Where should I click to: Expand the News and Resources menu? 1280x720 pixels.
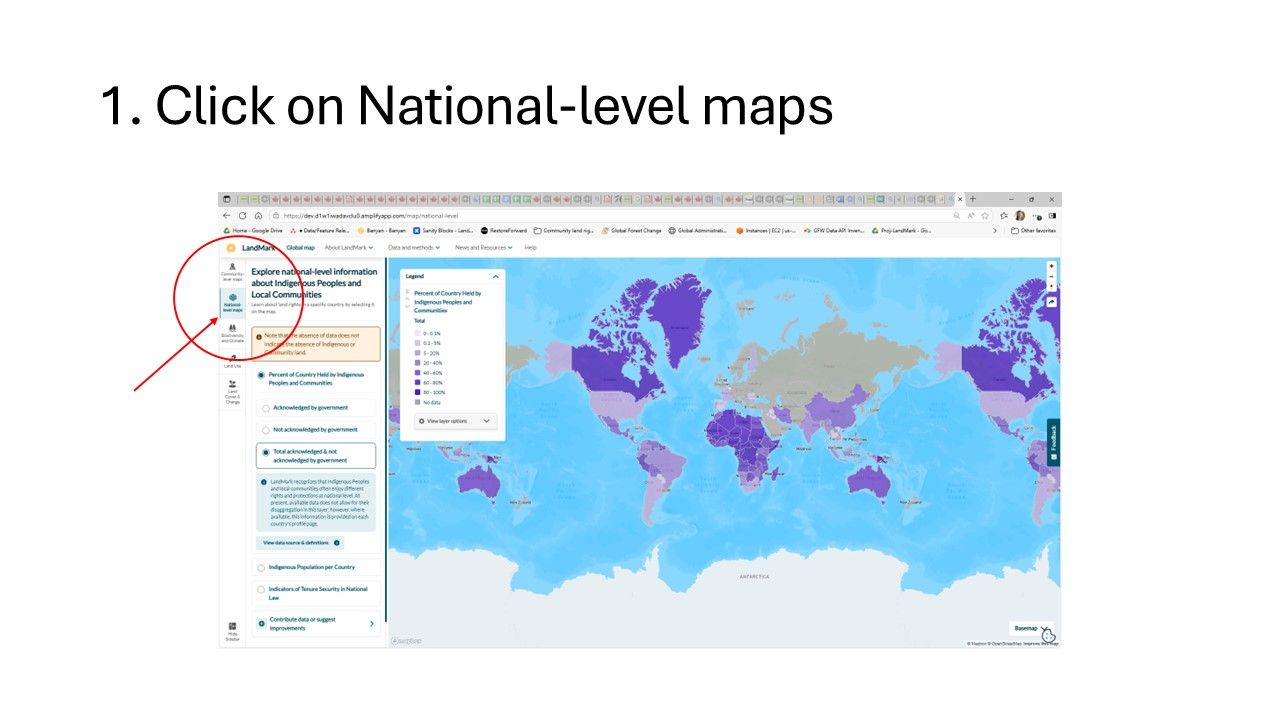tap(484, 247)
